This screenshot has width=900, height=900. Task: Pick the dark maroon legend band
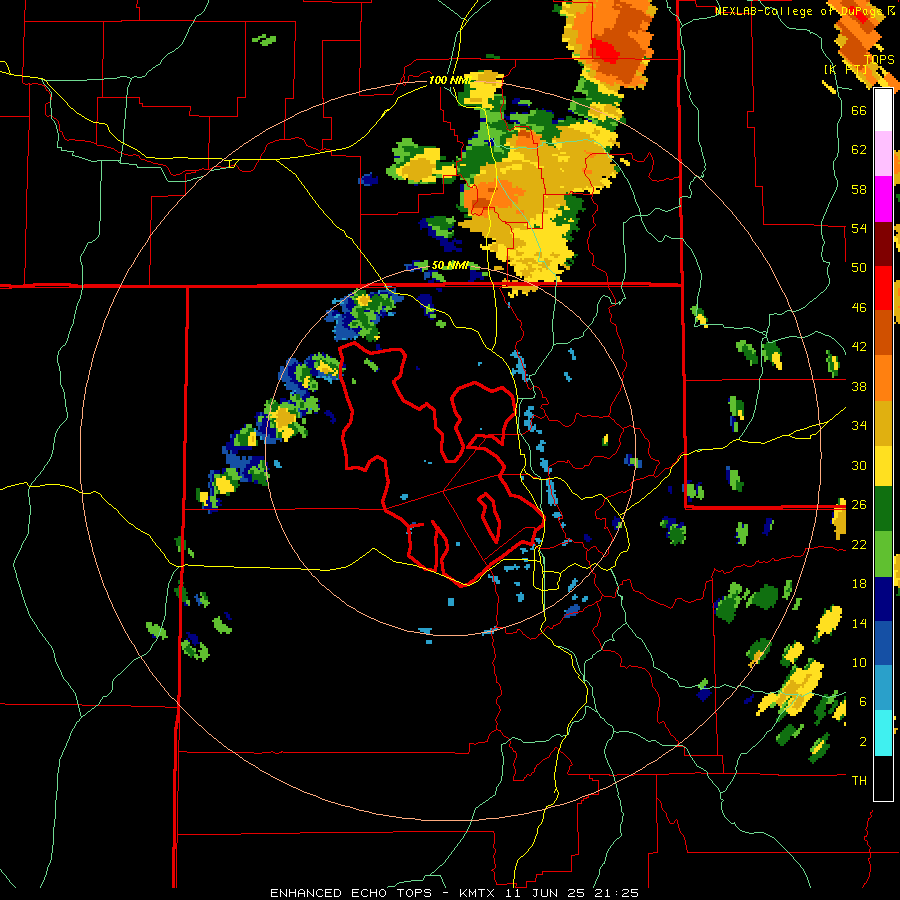coord(883,245)
